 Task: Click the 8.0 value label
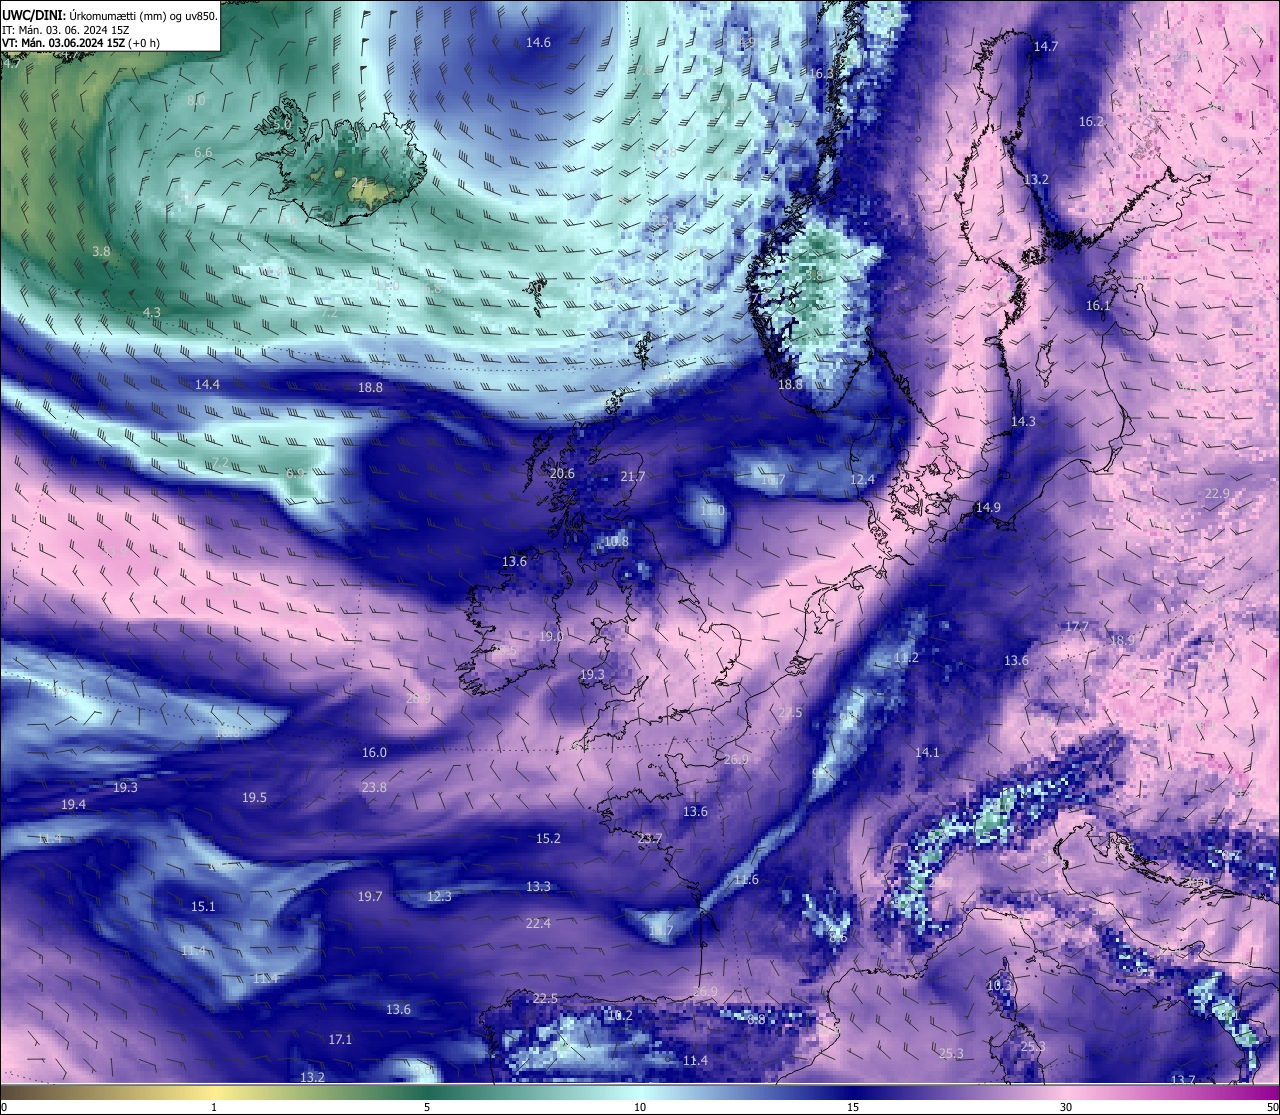(196, 101)
